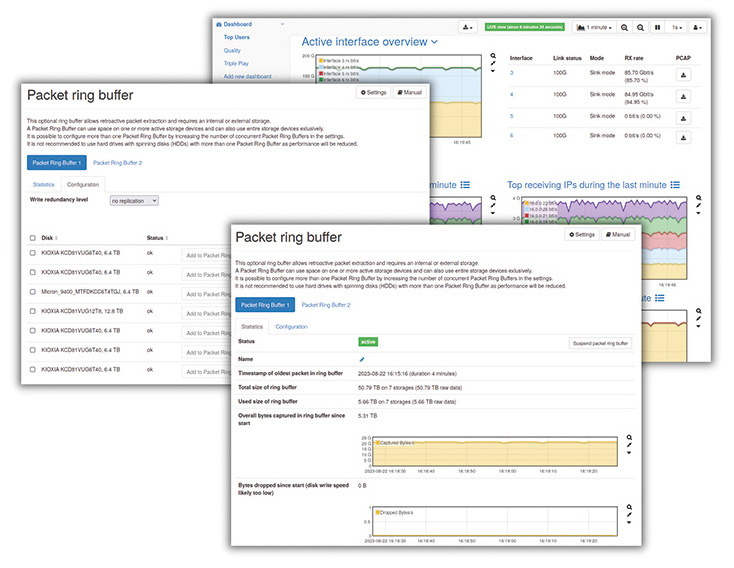Select the KIOXIA KCD81VUG12T8 12.8 TB disk checkbox
This screenshot has width=734, height=568.
[x=32, y=311]
